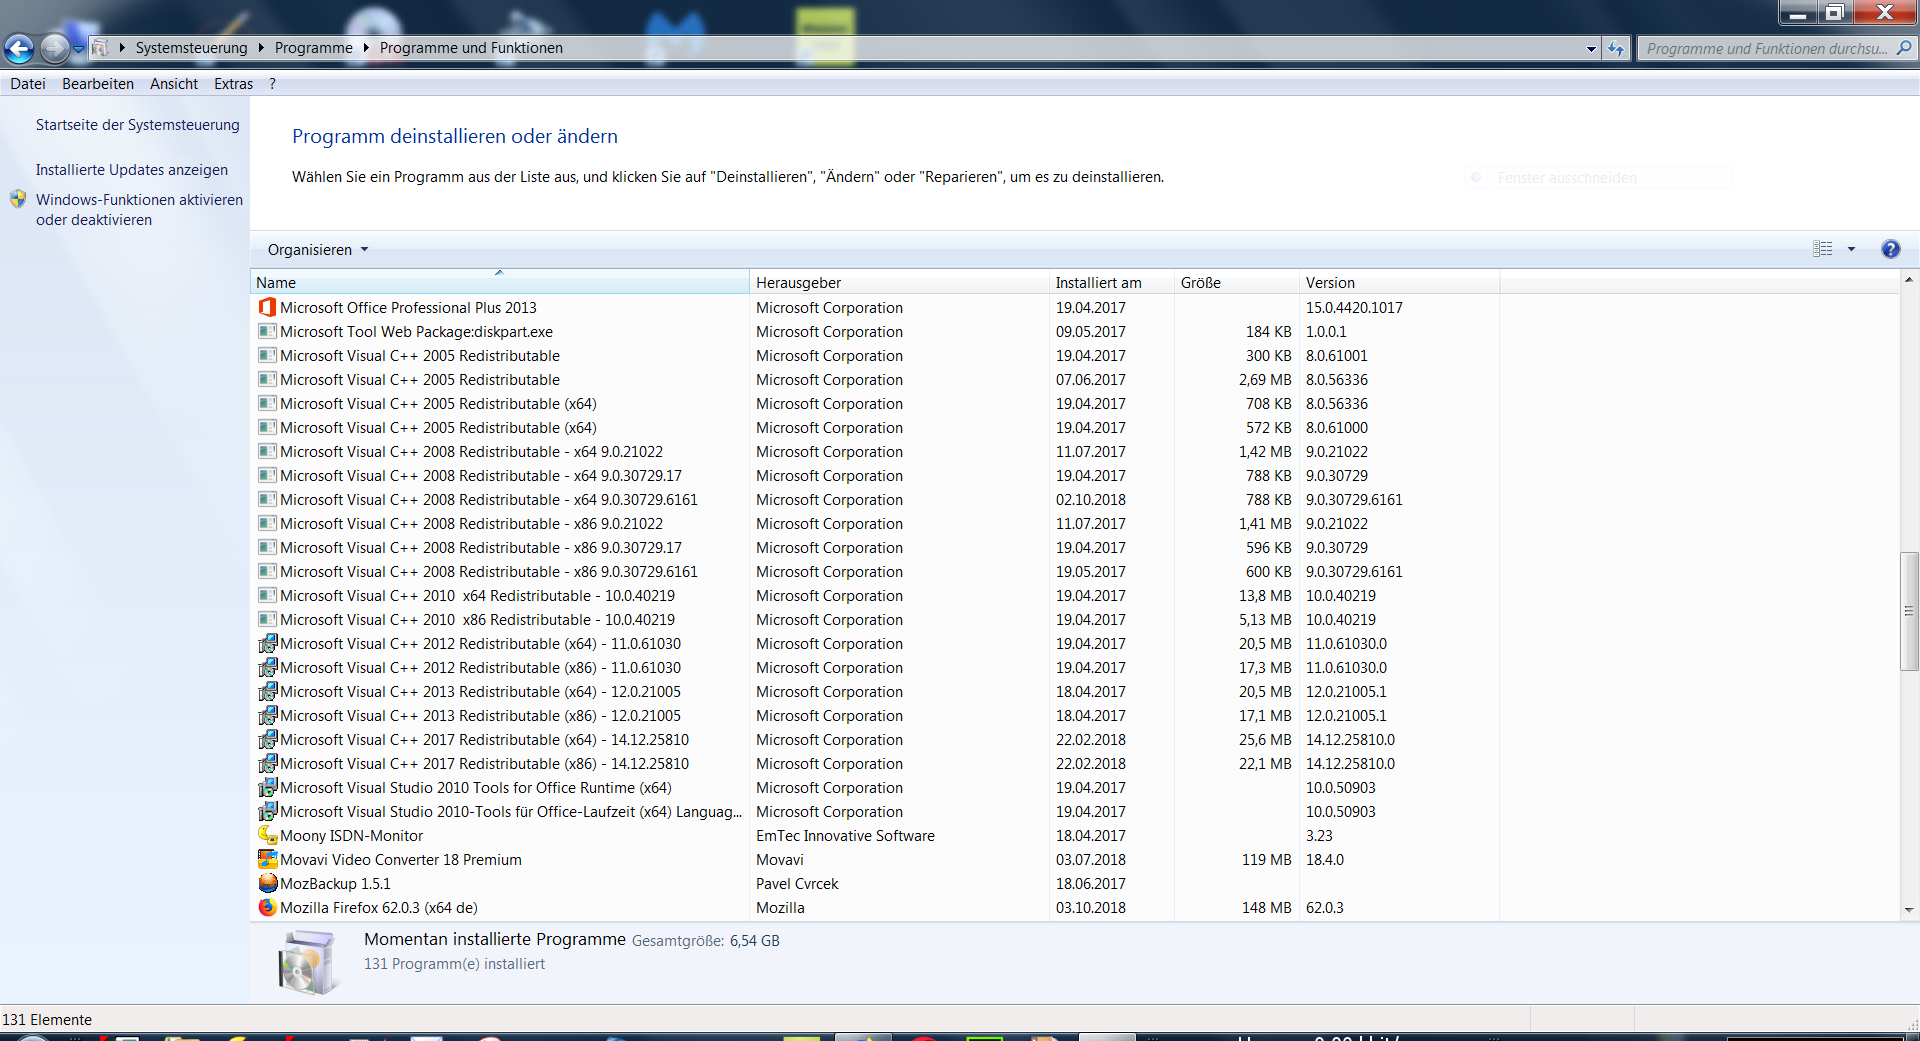The image size is (1920, 1041).
Task: Click the install date 02.10.2018 cell
Action: coord(1090,499)
